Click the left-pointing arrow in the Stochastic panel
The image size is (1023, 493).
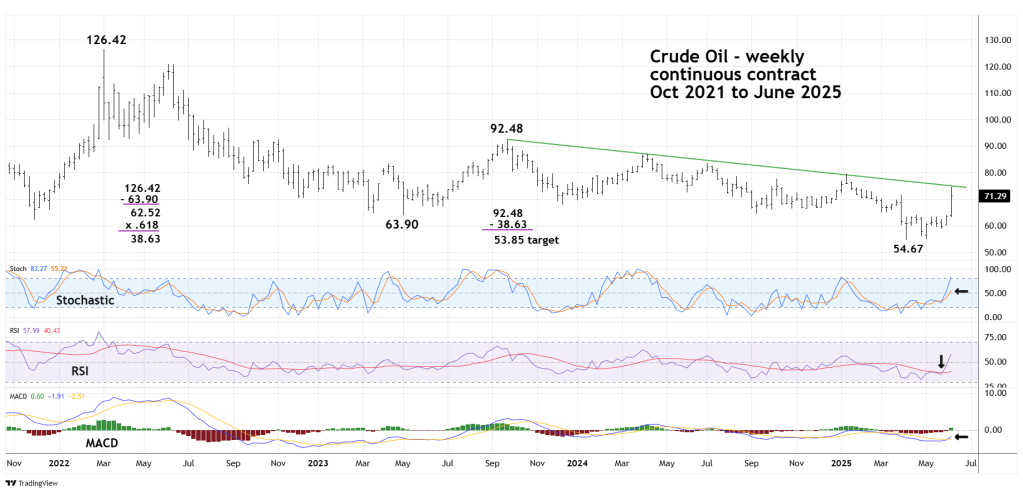(x=961, y=291)
